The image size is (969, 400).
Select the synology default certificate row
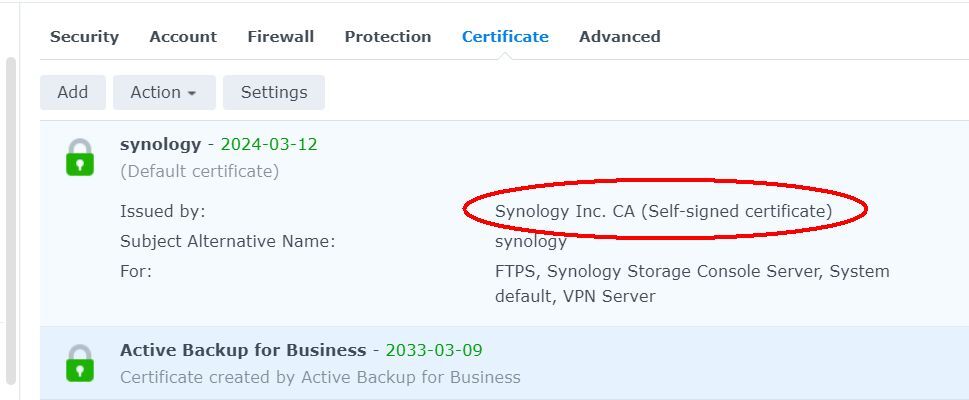(504, 223)
